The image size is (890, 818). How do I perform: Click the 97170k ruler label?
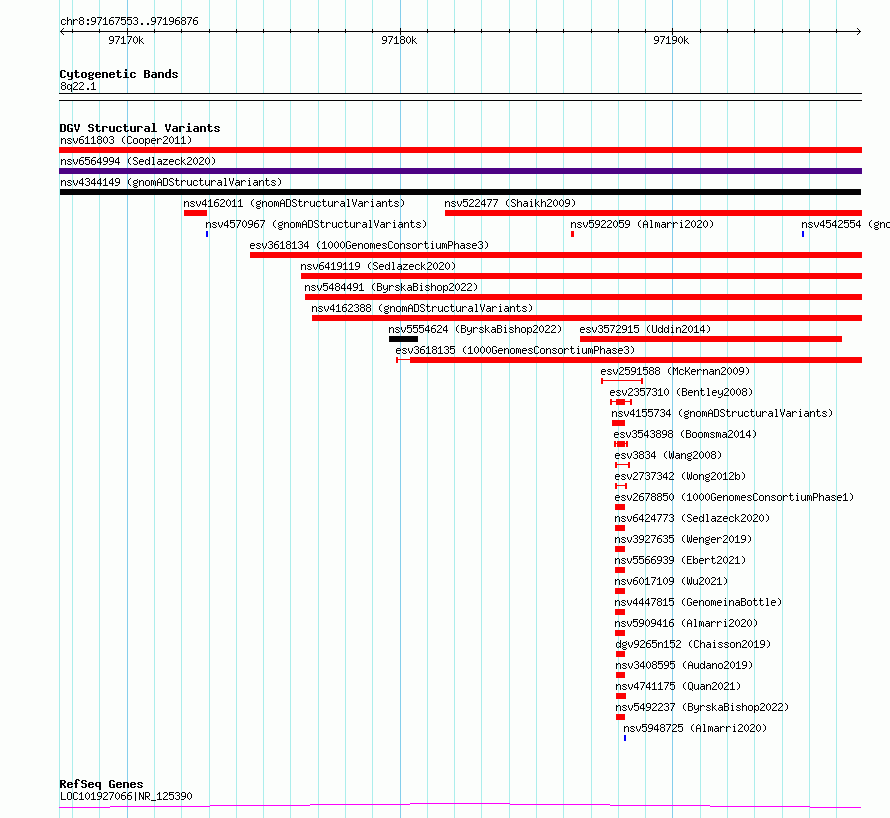point(126,40)
